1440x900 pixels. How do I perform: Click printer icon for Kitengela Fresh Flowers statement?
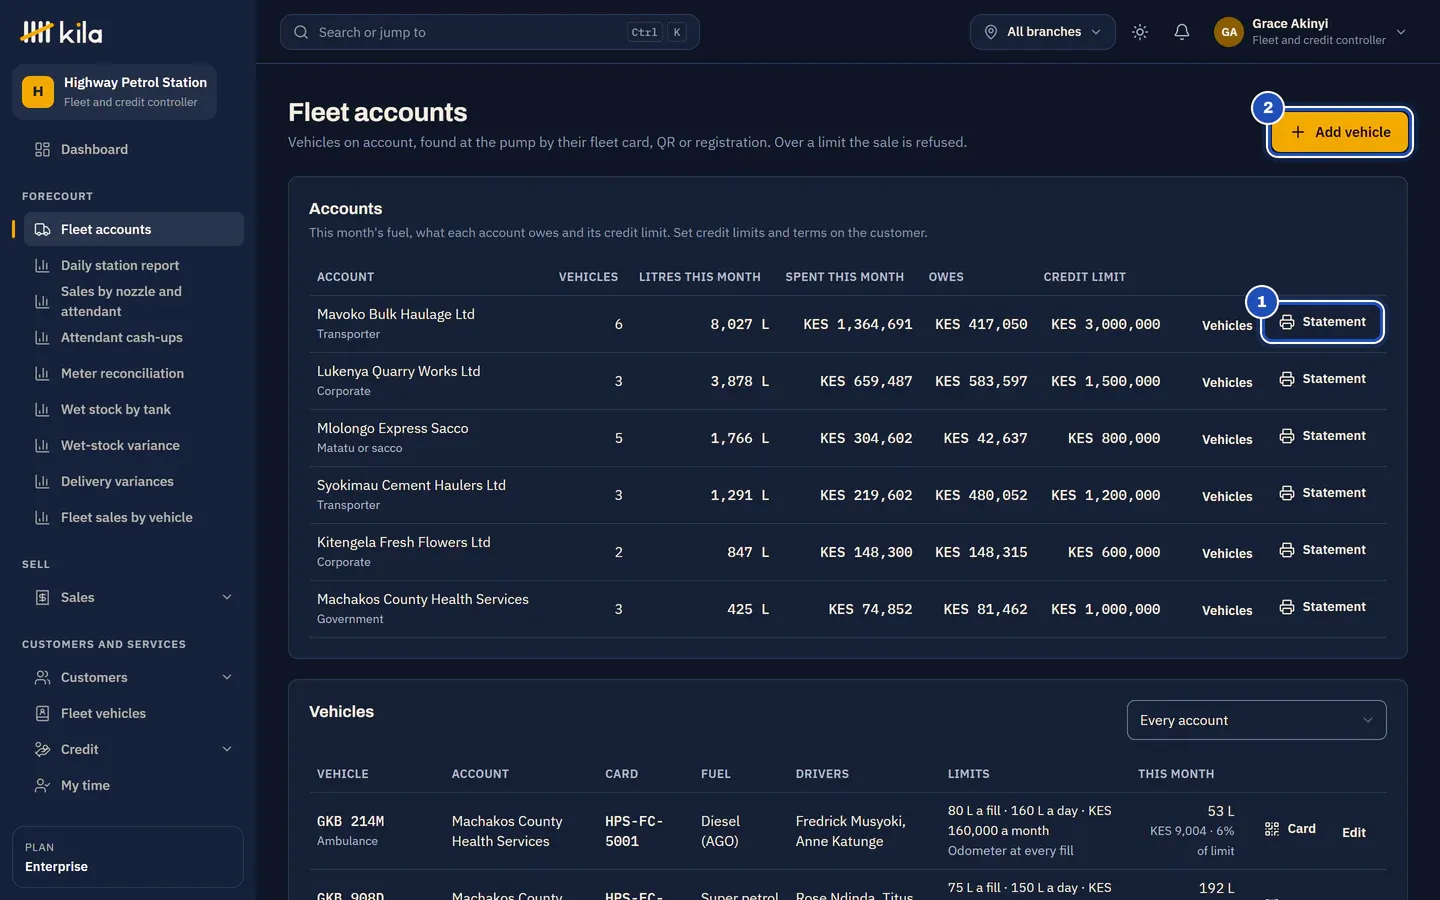click(1287, 550)
